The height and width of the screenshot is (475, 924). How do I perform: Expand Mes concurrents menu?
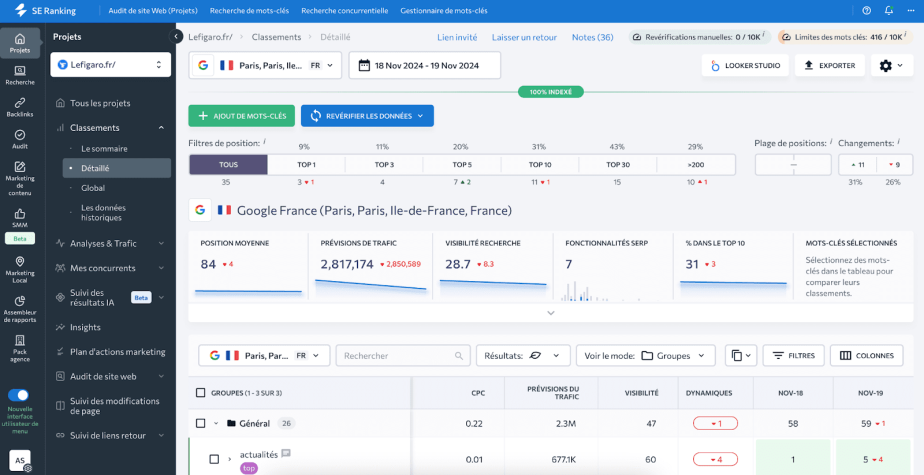coord(111,268)
